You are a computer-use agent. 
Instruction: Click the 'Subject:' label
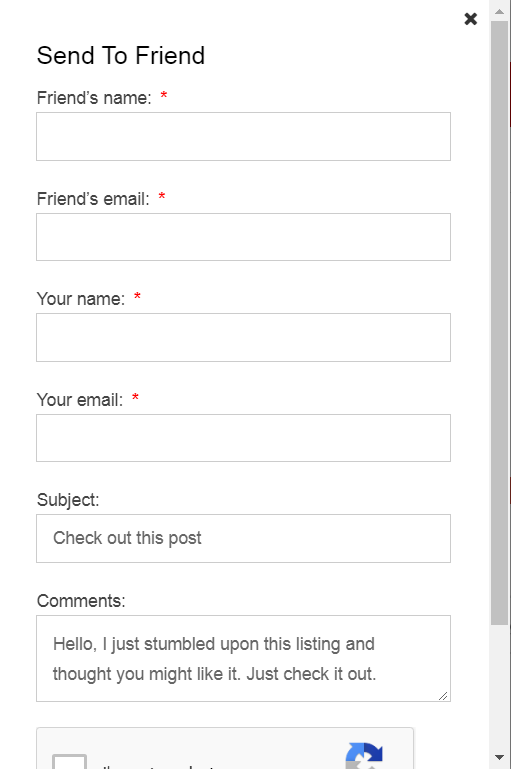(x=68, y=500)
